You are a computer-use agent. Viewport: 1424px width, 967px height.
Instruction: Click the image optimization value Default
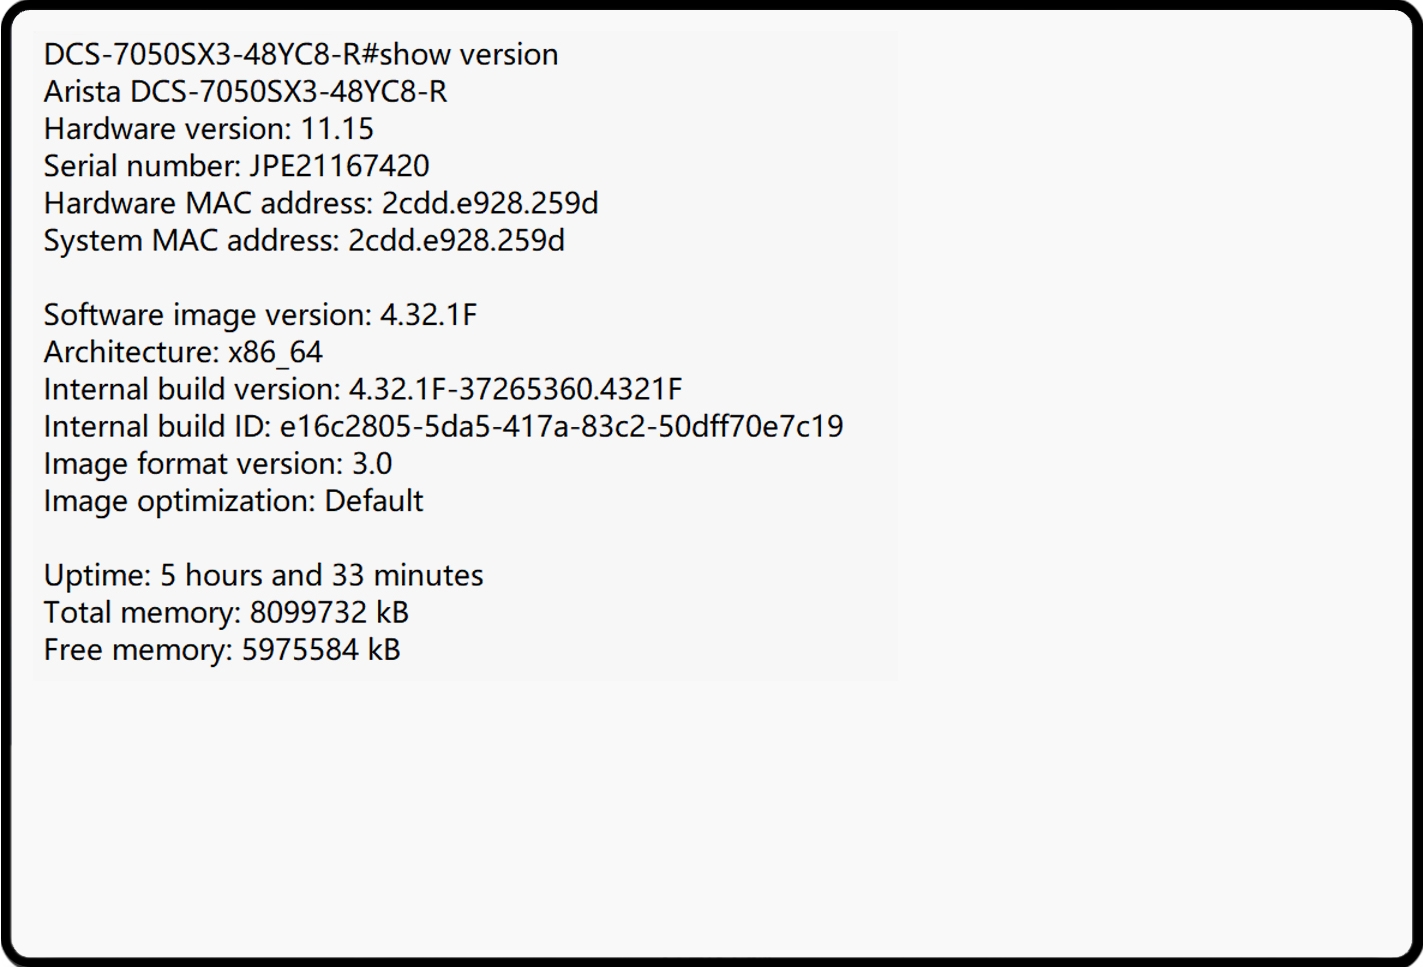(374, 501)
